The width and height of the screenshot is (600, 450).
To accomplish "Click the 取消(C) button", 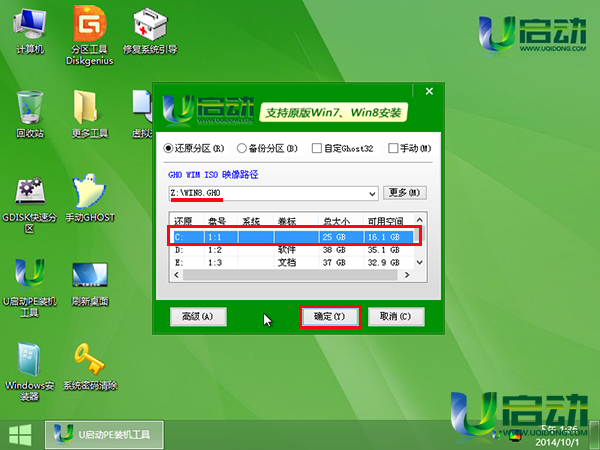I will [x=396, y=317].
